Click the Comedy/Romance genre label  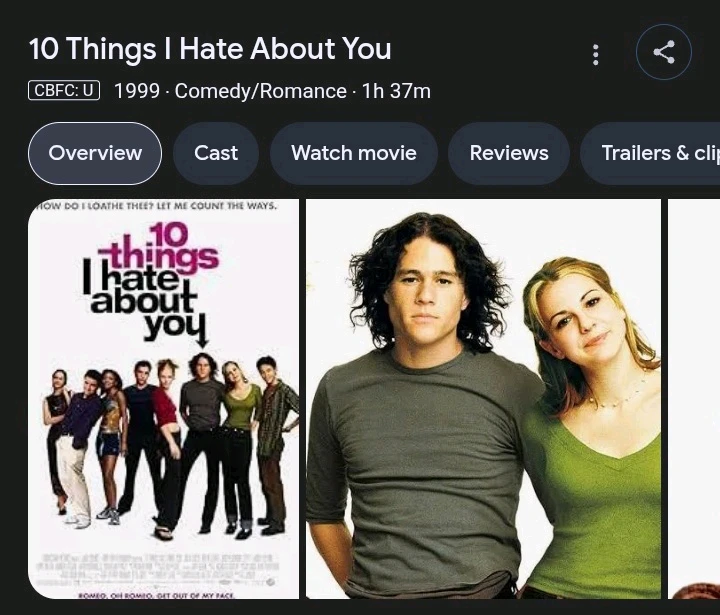pos(260,91)
